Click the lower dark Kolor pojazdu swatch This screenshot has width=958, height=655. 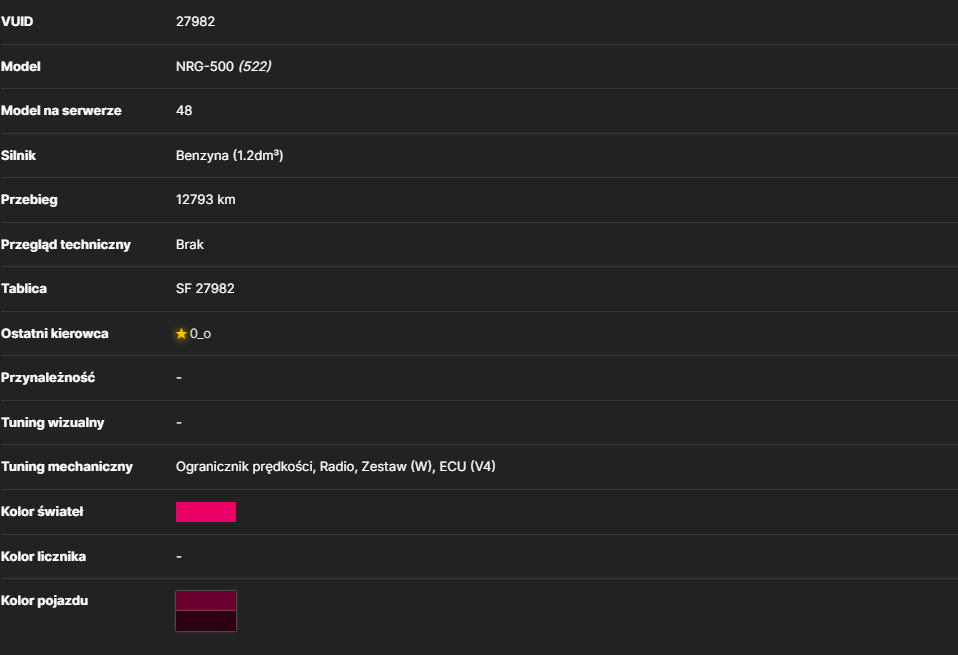[206, 621]
